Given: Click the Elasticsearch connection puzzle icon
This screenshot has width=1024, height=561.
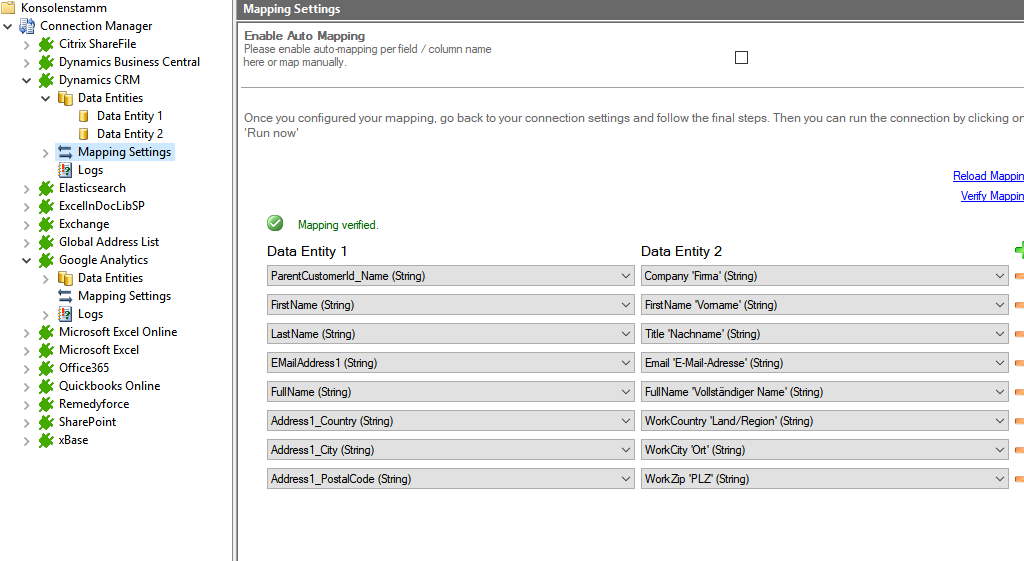Looking at the screenshot, I should (46, 188).
